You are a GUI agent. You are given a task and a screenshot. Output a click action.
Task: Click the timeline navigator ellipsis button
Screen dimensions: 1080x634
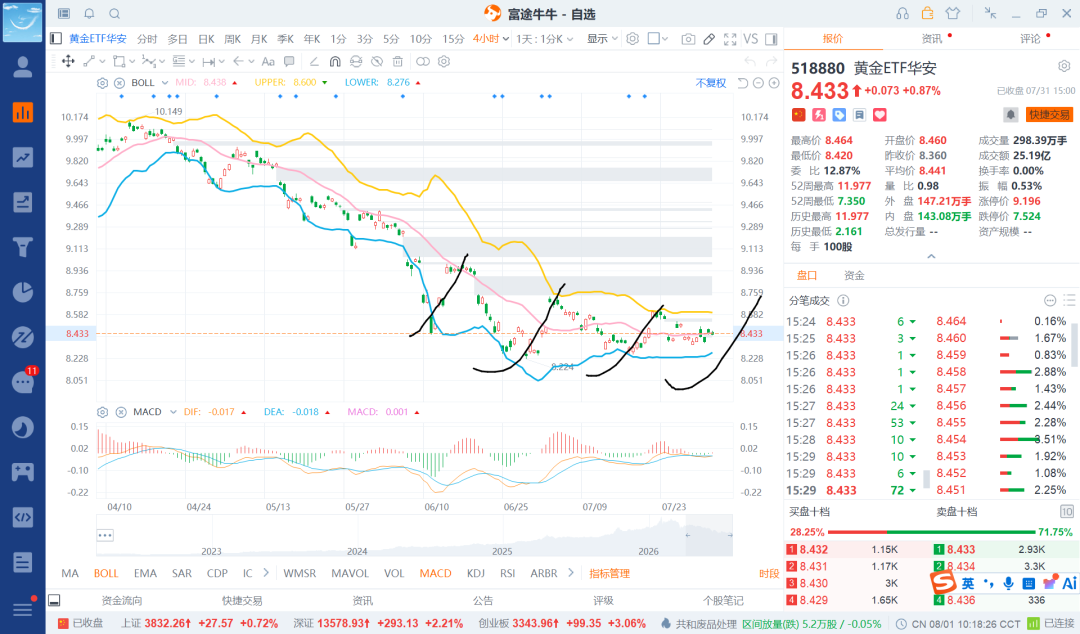pyautogui.click(x=105, y=535)
